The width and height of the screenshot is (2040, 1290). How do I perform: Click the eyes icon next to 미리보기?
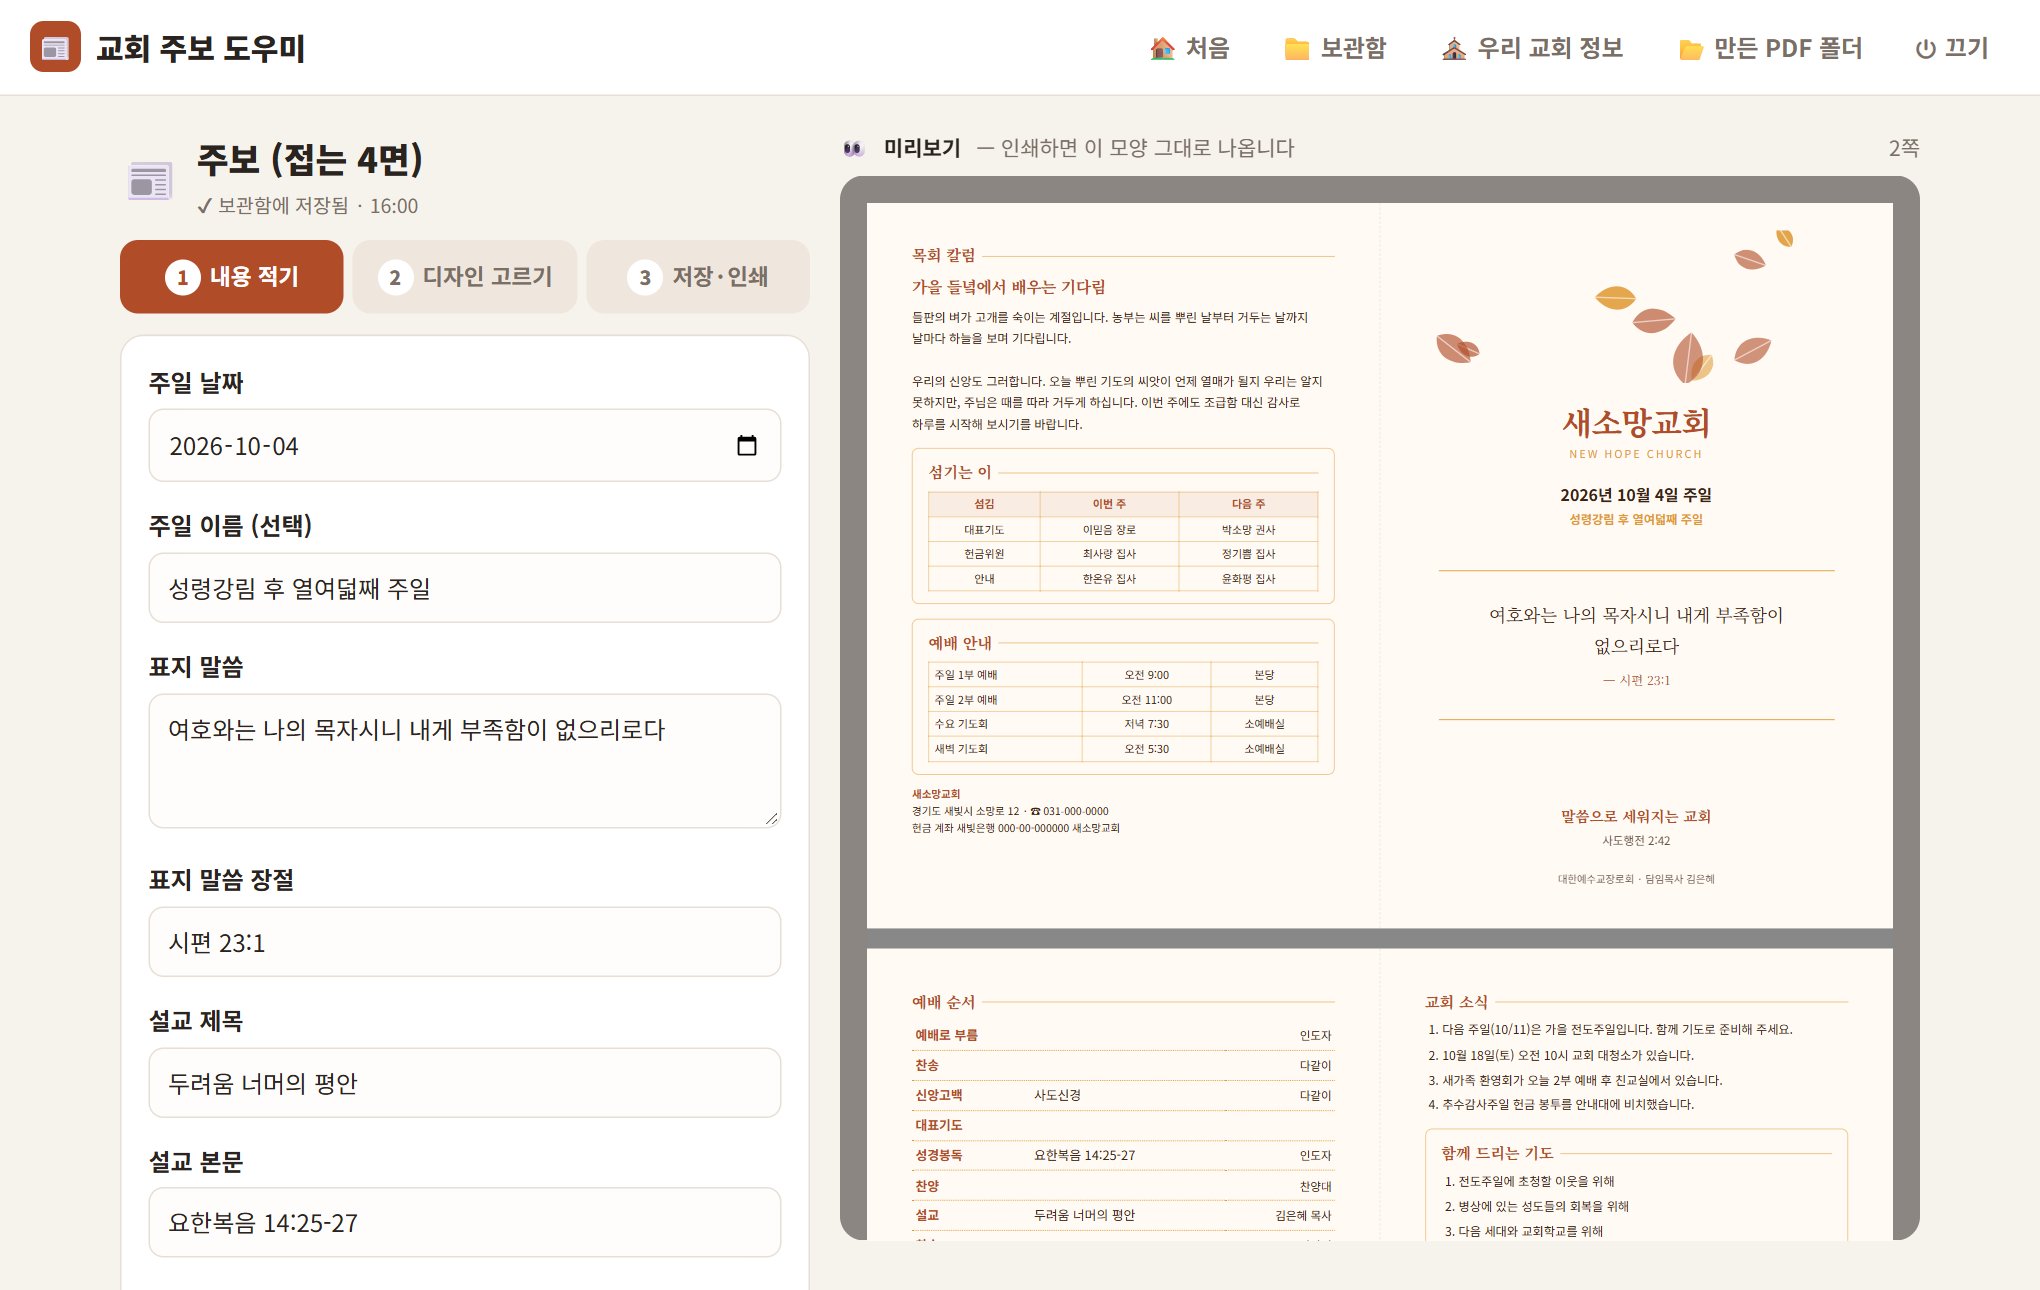853,148
